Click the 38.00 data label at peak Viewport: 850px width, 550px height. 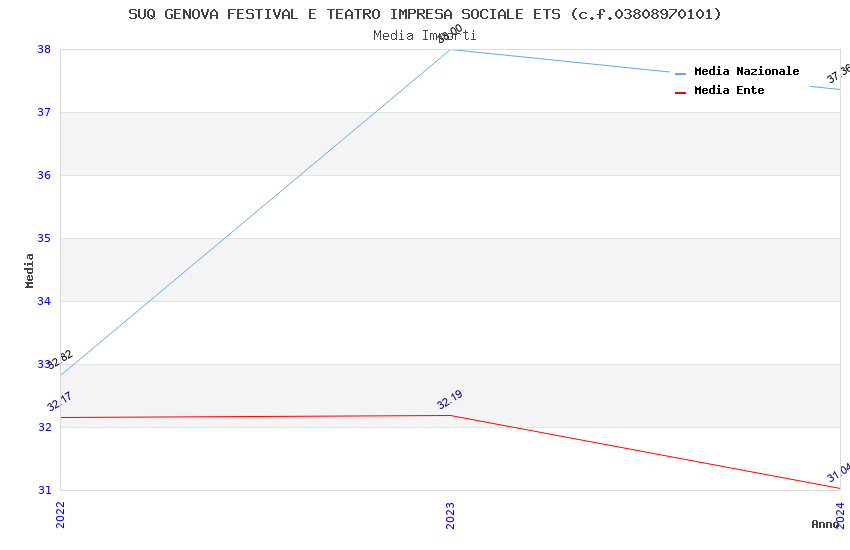click(x=450, y=34)
